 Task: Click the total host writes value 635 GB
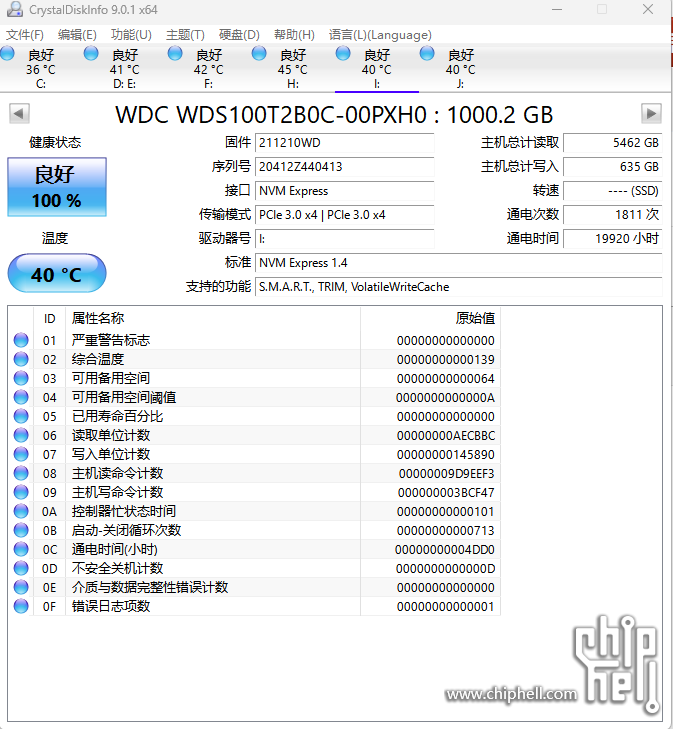[613, 167]
